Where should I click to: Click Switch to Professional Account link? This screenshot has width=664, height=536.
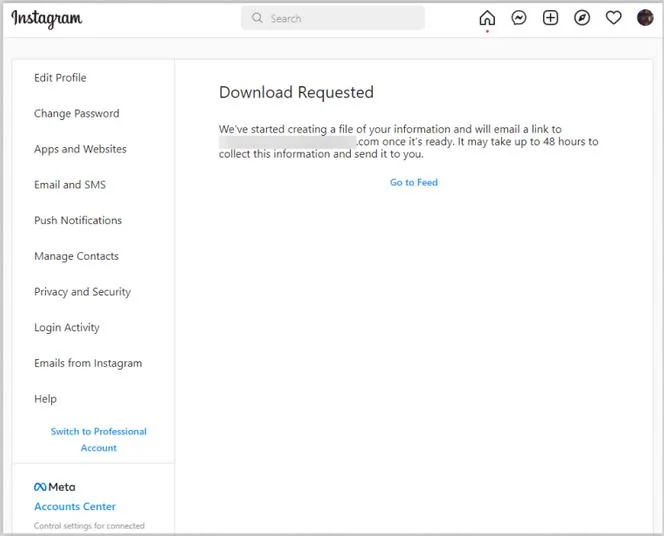99,439
